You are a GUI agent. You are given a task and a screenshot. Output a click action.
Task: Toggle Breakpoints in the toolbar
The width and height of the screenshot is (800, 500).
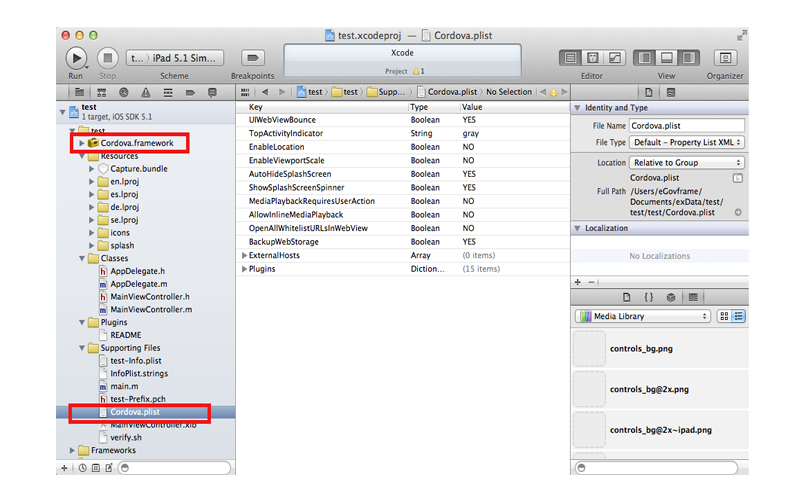click(x=252, y=58)
